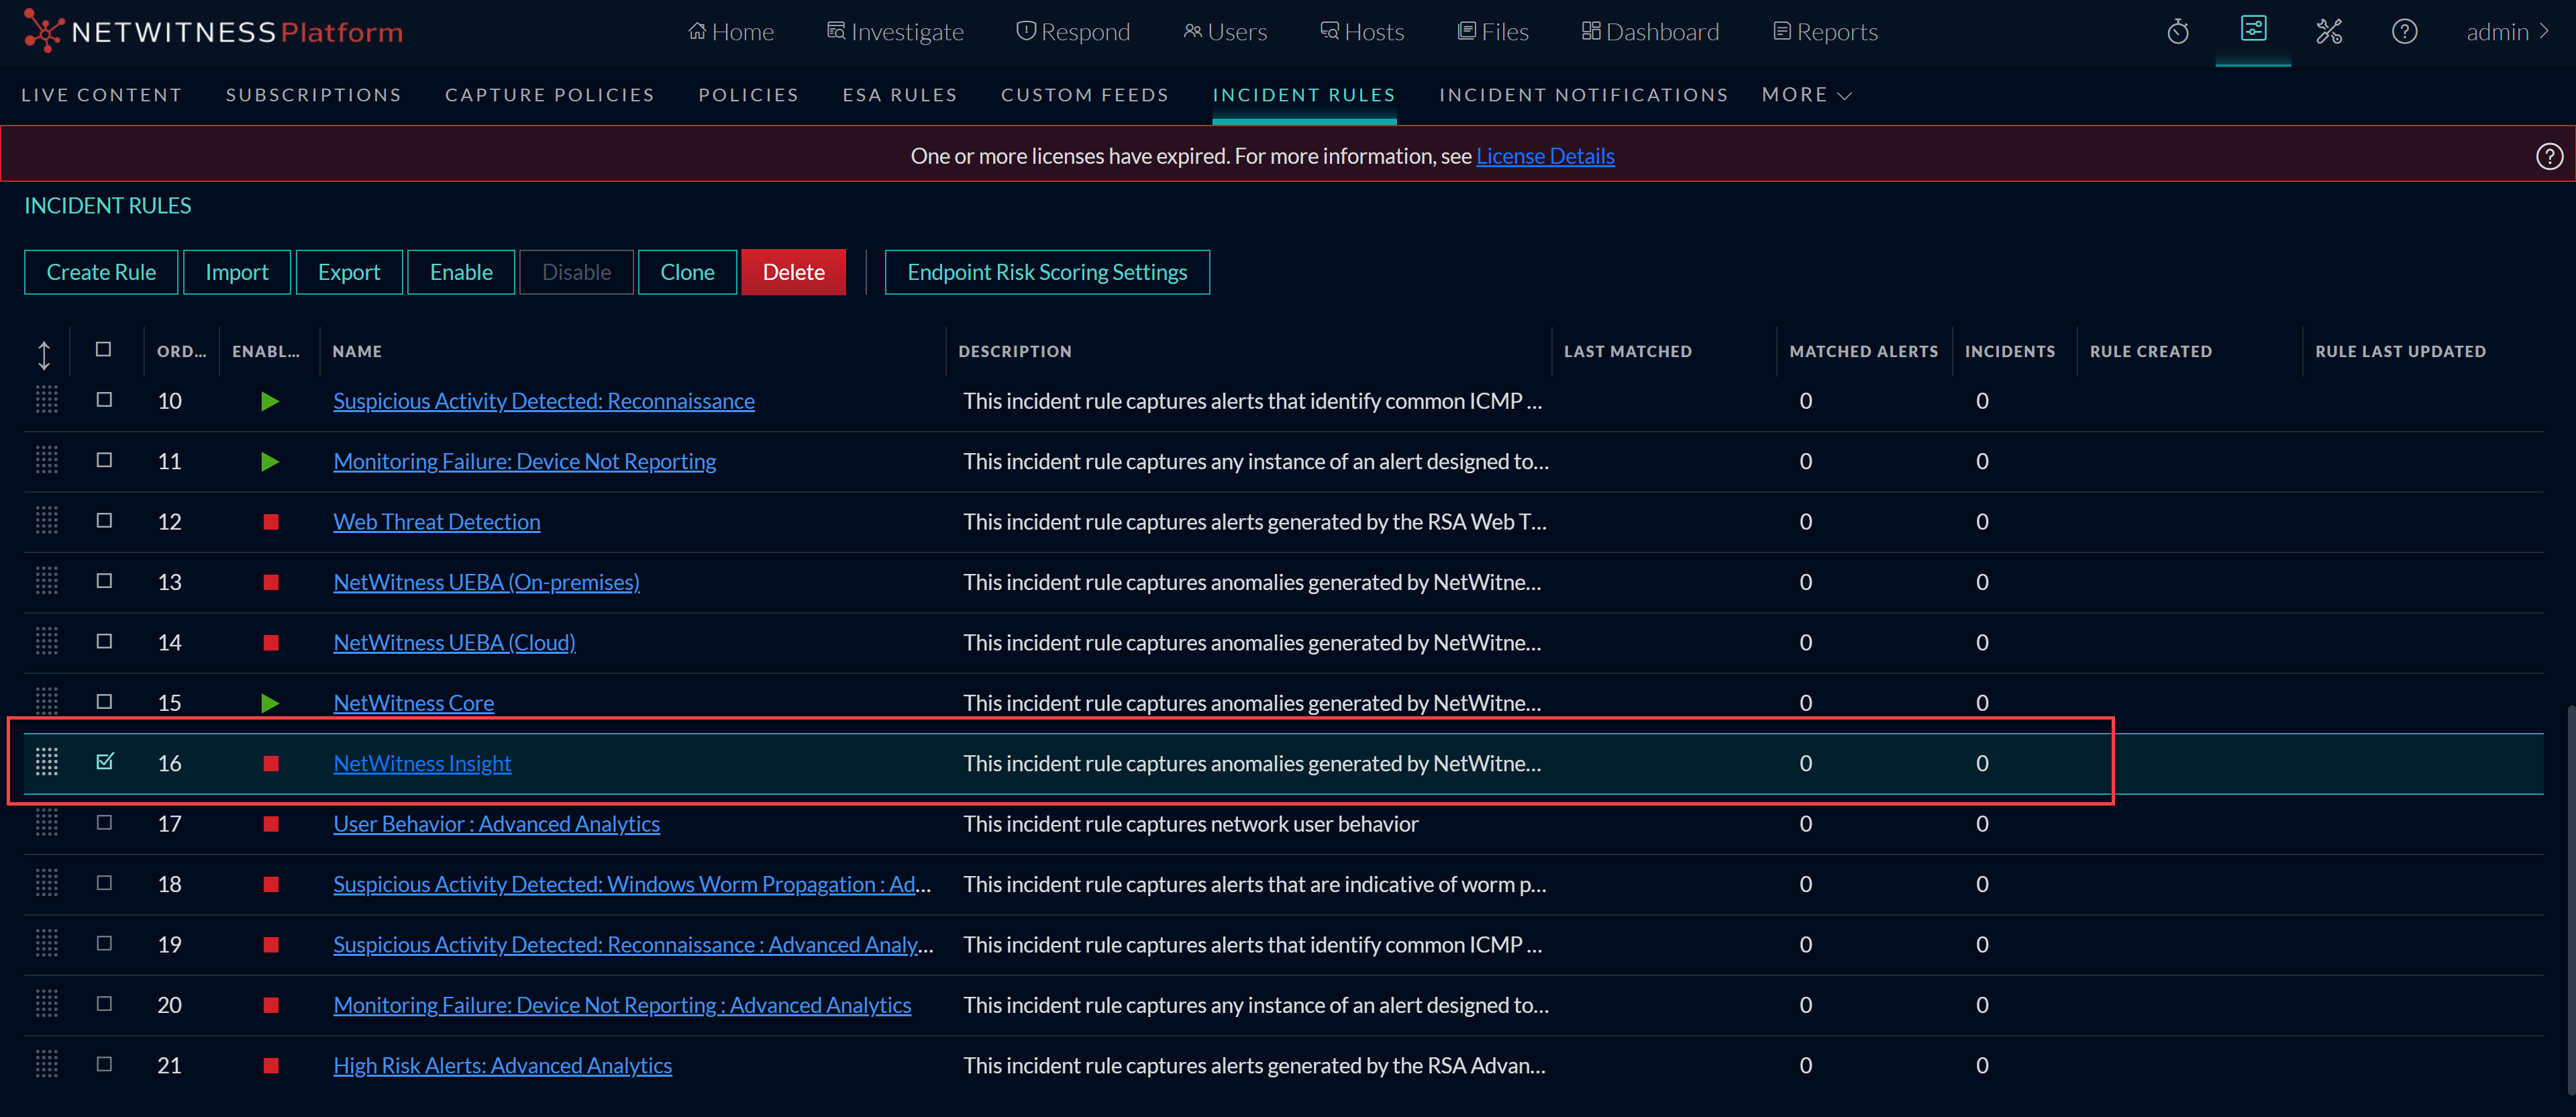Click red disabled icon for rule 12
The width and height of the screenshot is (2576, 1117).
(x=270, y=522)
